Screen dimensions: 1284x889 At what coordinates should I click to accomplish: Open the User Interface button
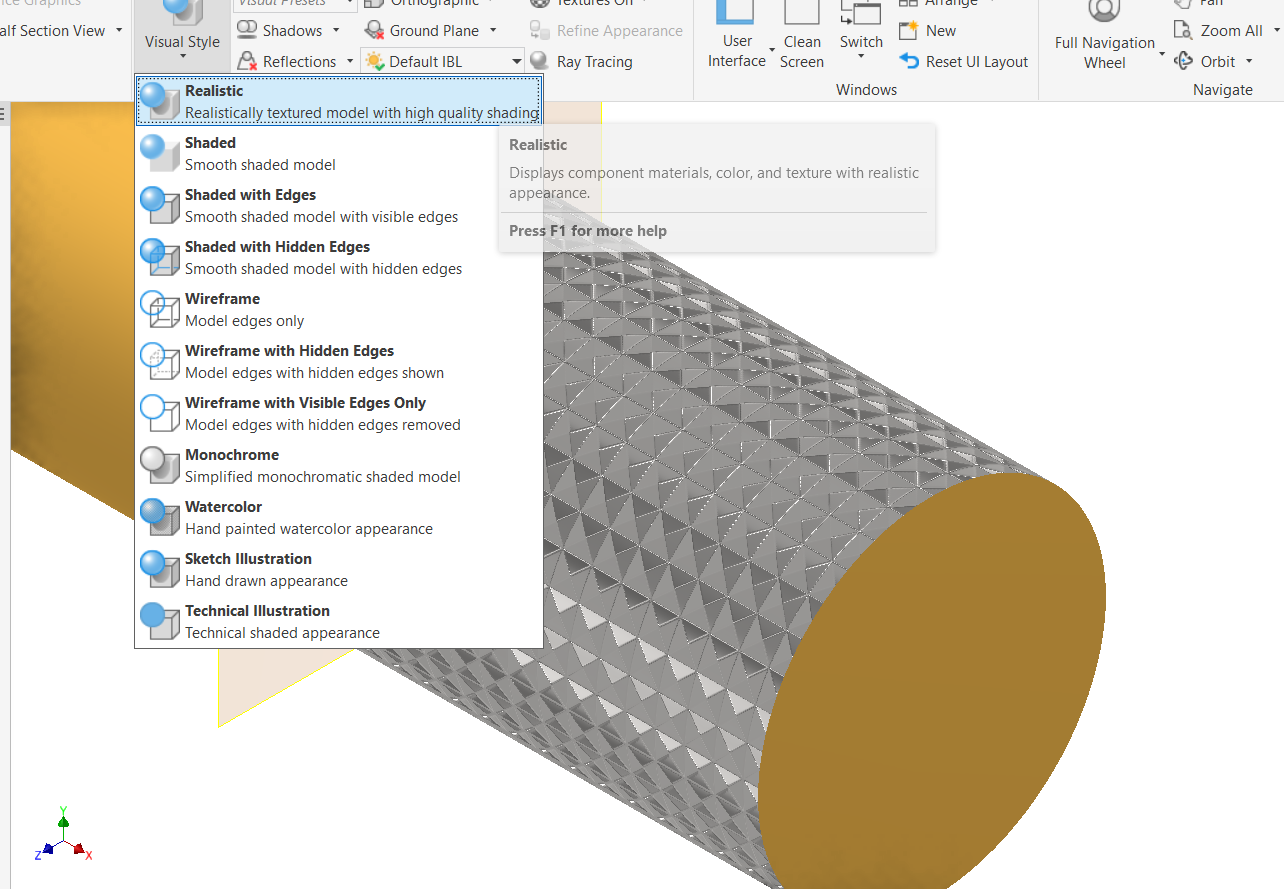tap(737, 36)
